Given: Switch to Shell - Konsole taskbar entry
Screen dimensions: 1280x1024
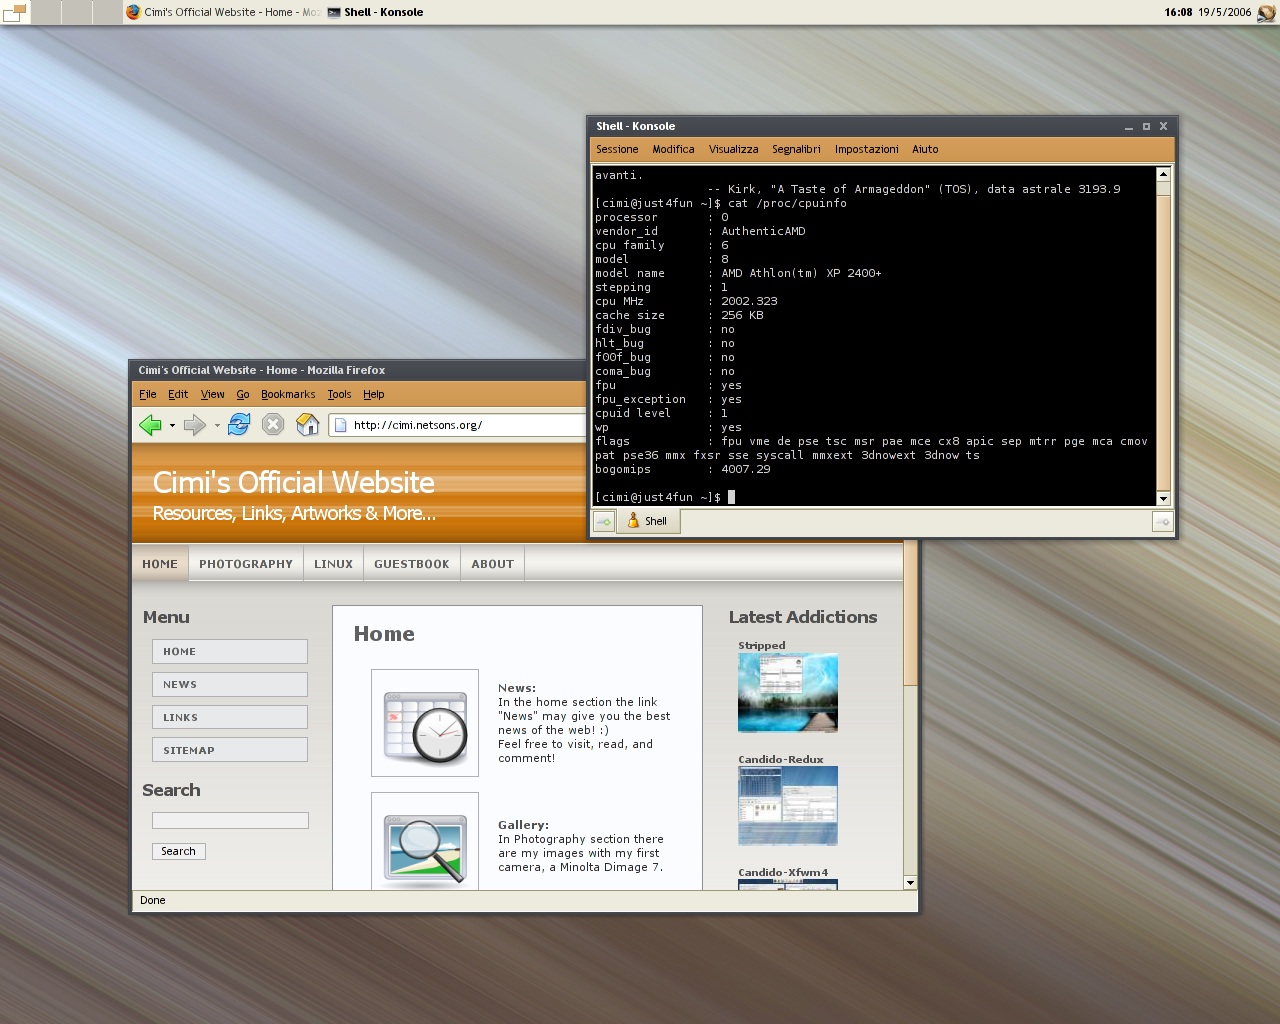Looking at the screenshot, I should click(377, 12).
